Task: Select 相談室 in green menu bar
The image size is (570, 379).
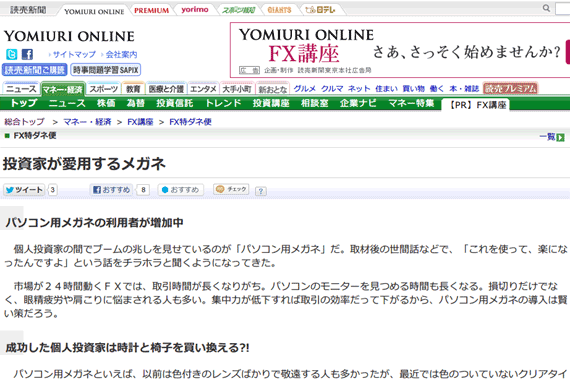Action: (x=314, y=103)
